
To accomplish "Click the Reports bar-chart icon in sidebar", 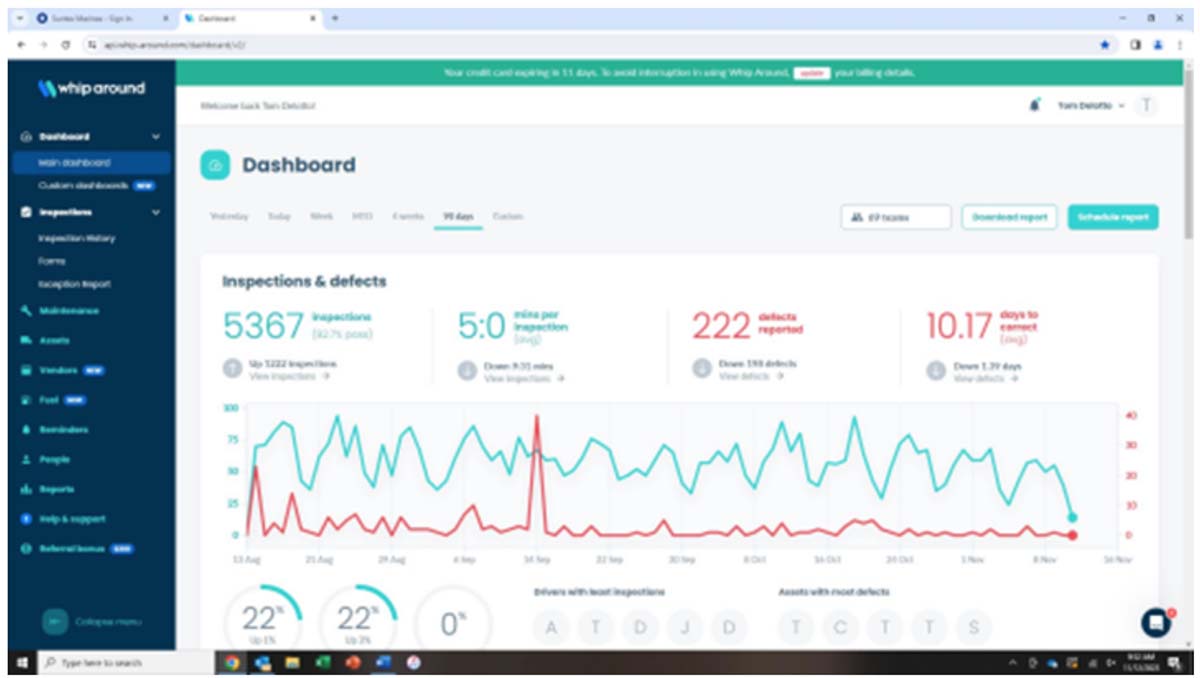I will (26, 490).
